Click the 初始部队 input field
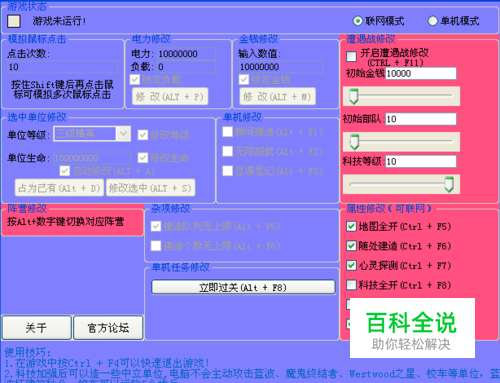Image resolution: width=500 pixels, height=383 pixels. click(x=421, y=119)
